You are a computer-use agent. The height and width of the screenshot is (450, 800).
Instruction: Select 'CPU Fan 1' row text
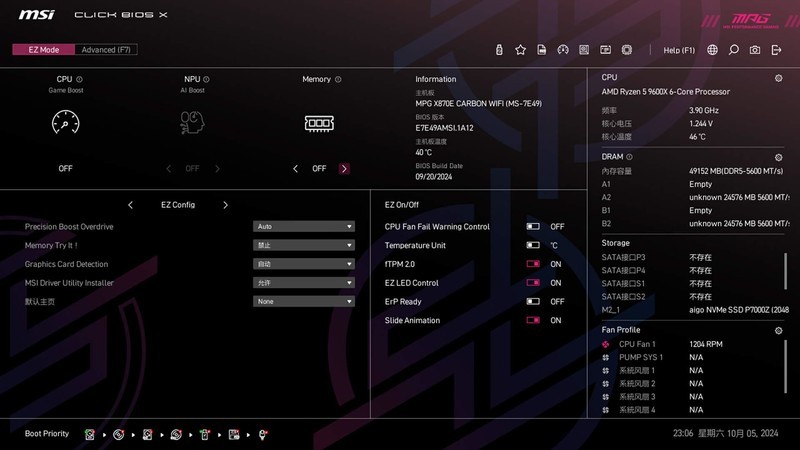(x=637, y=344)
